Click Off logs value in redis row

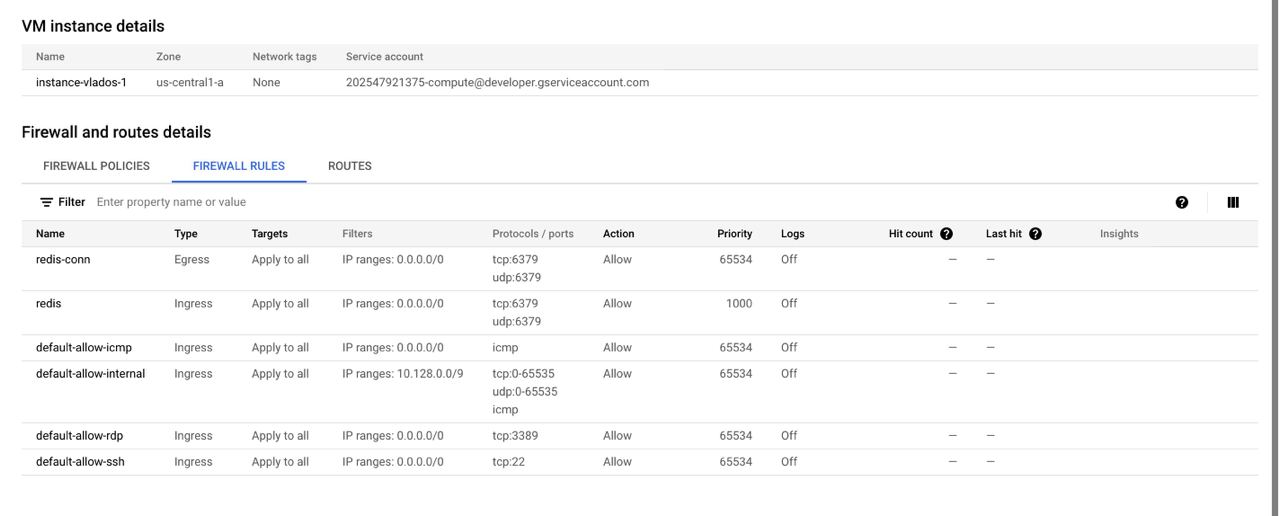tap(789, 304)
